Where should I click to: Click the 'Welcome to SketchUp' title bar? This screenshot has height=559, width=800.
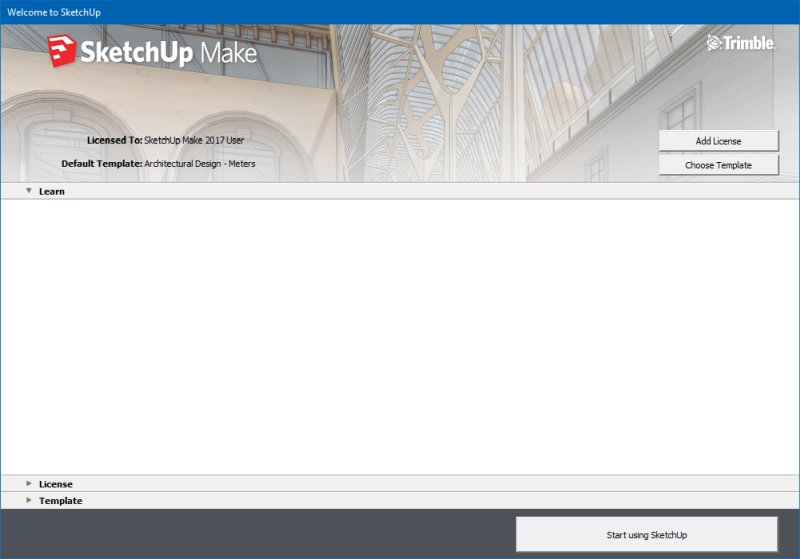pyautogui.click(x=400, y=12)
